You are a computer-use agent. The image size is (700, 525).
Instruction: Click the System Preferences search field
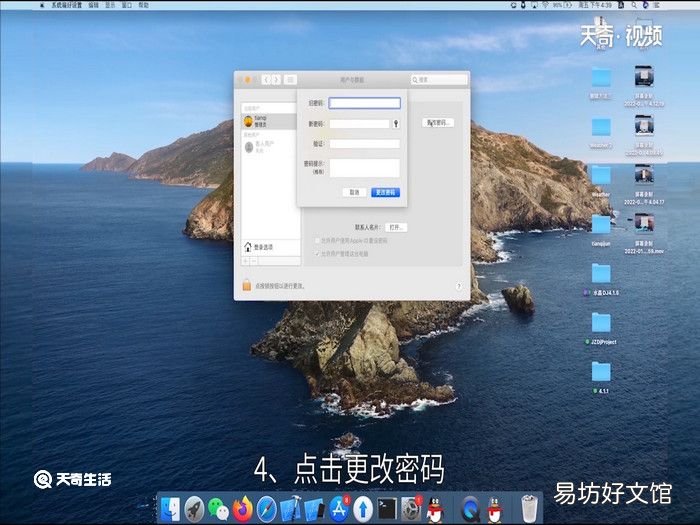(439, 79)
